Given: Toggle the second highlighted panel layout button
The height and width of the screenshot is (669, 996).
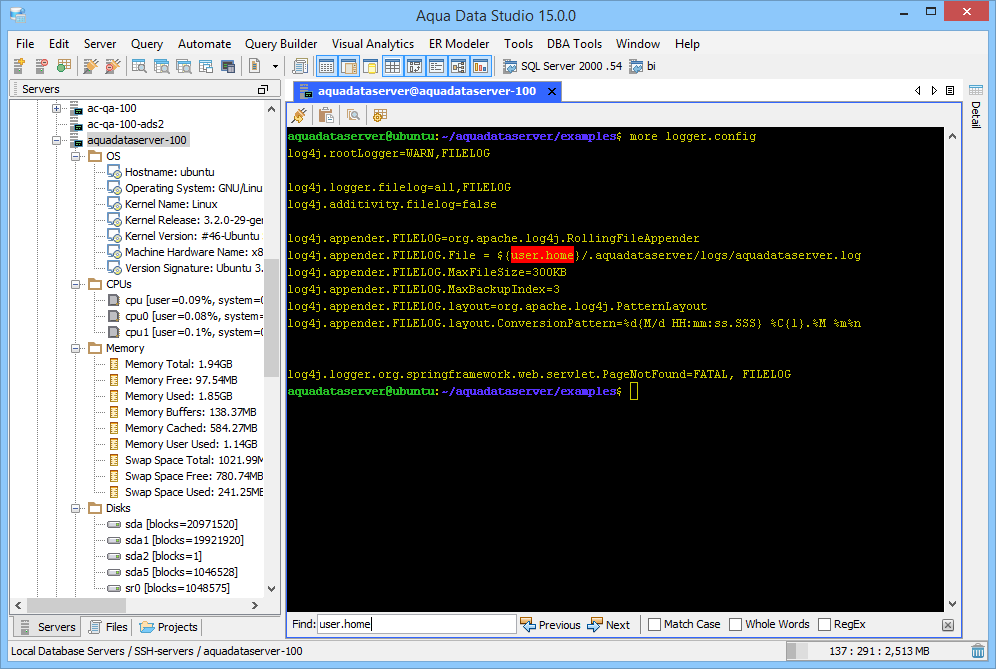Looking at the screenshot, I should (x=349, y=65).
